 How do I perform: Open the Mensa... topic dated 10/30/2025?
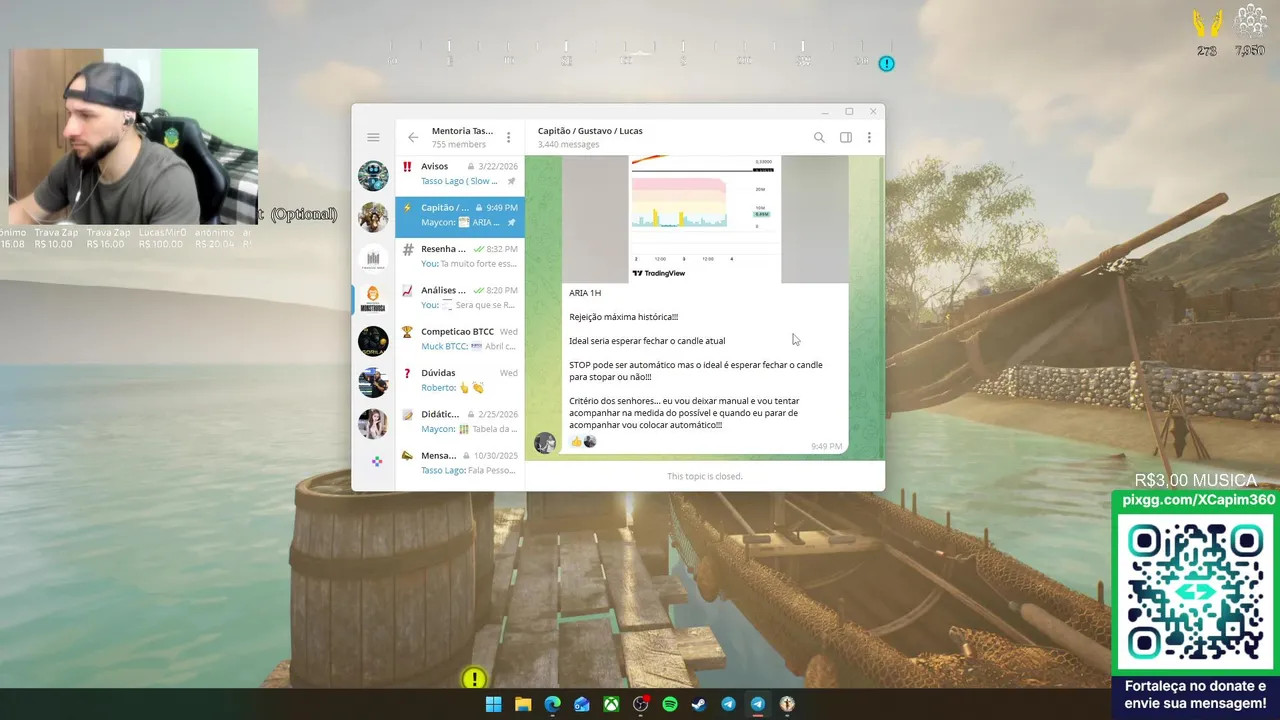click(460, 463)
